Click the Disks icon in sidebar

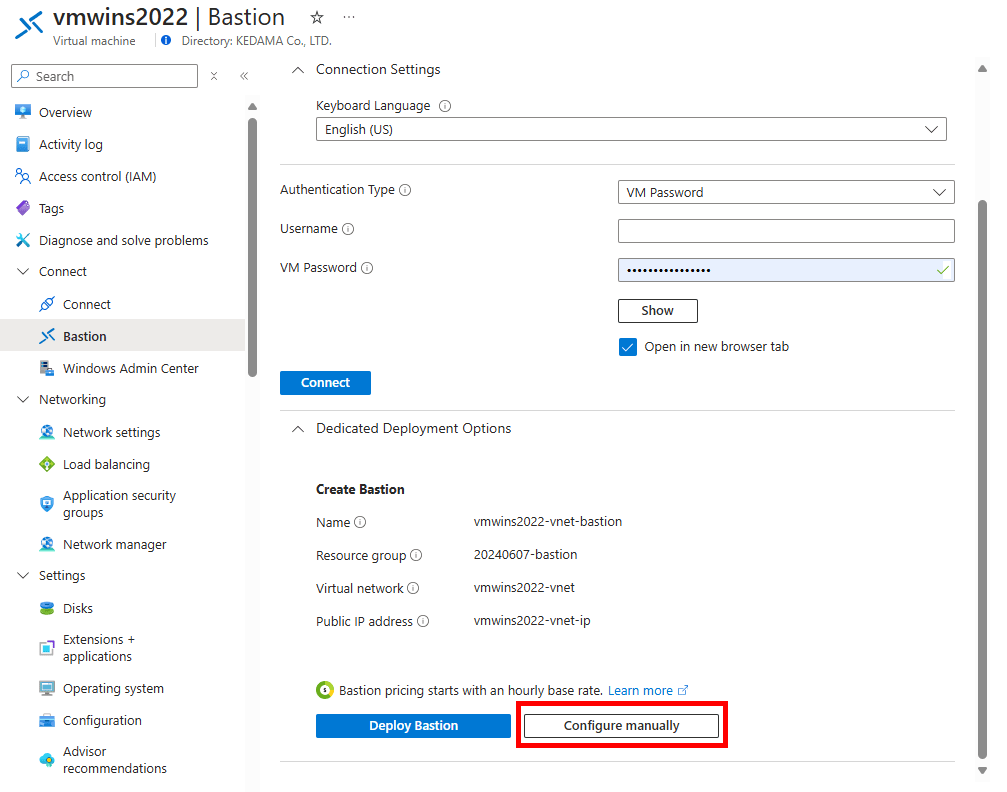click(47, 608)
